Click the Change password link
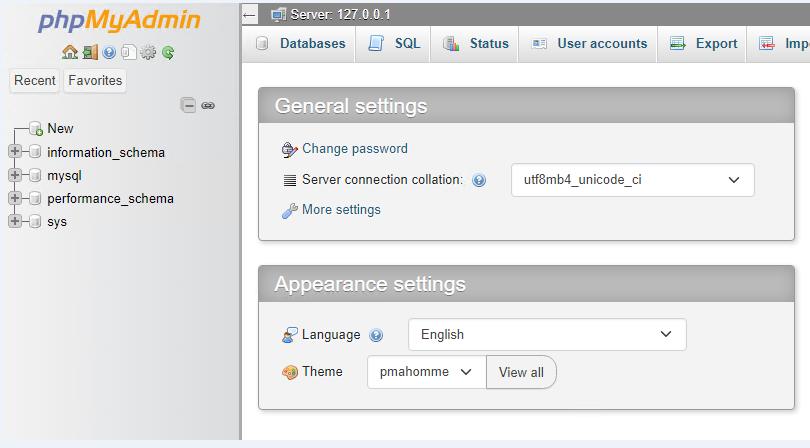810x448 pixels. click(x=354, y=149)
